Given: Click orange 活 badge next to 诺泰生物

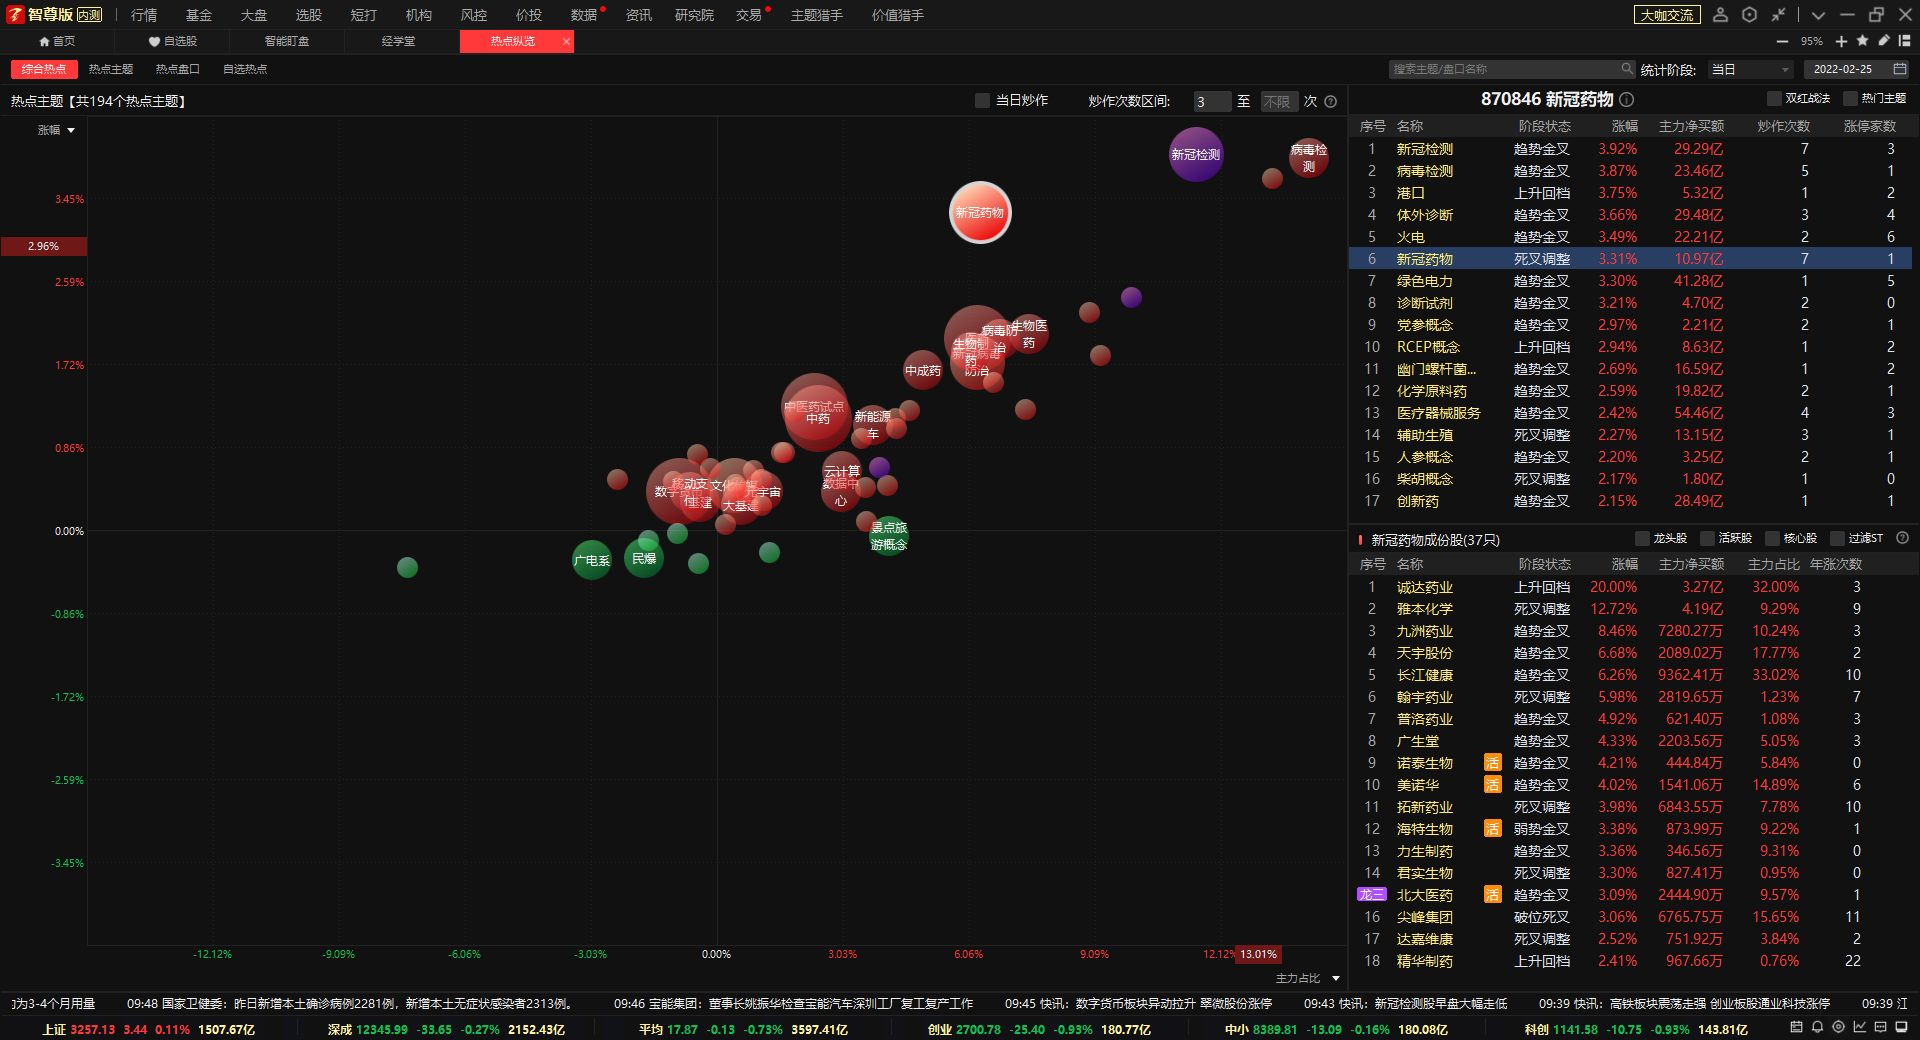Looking at the screenshot, I should coord(1492,763).
